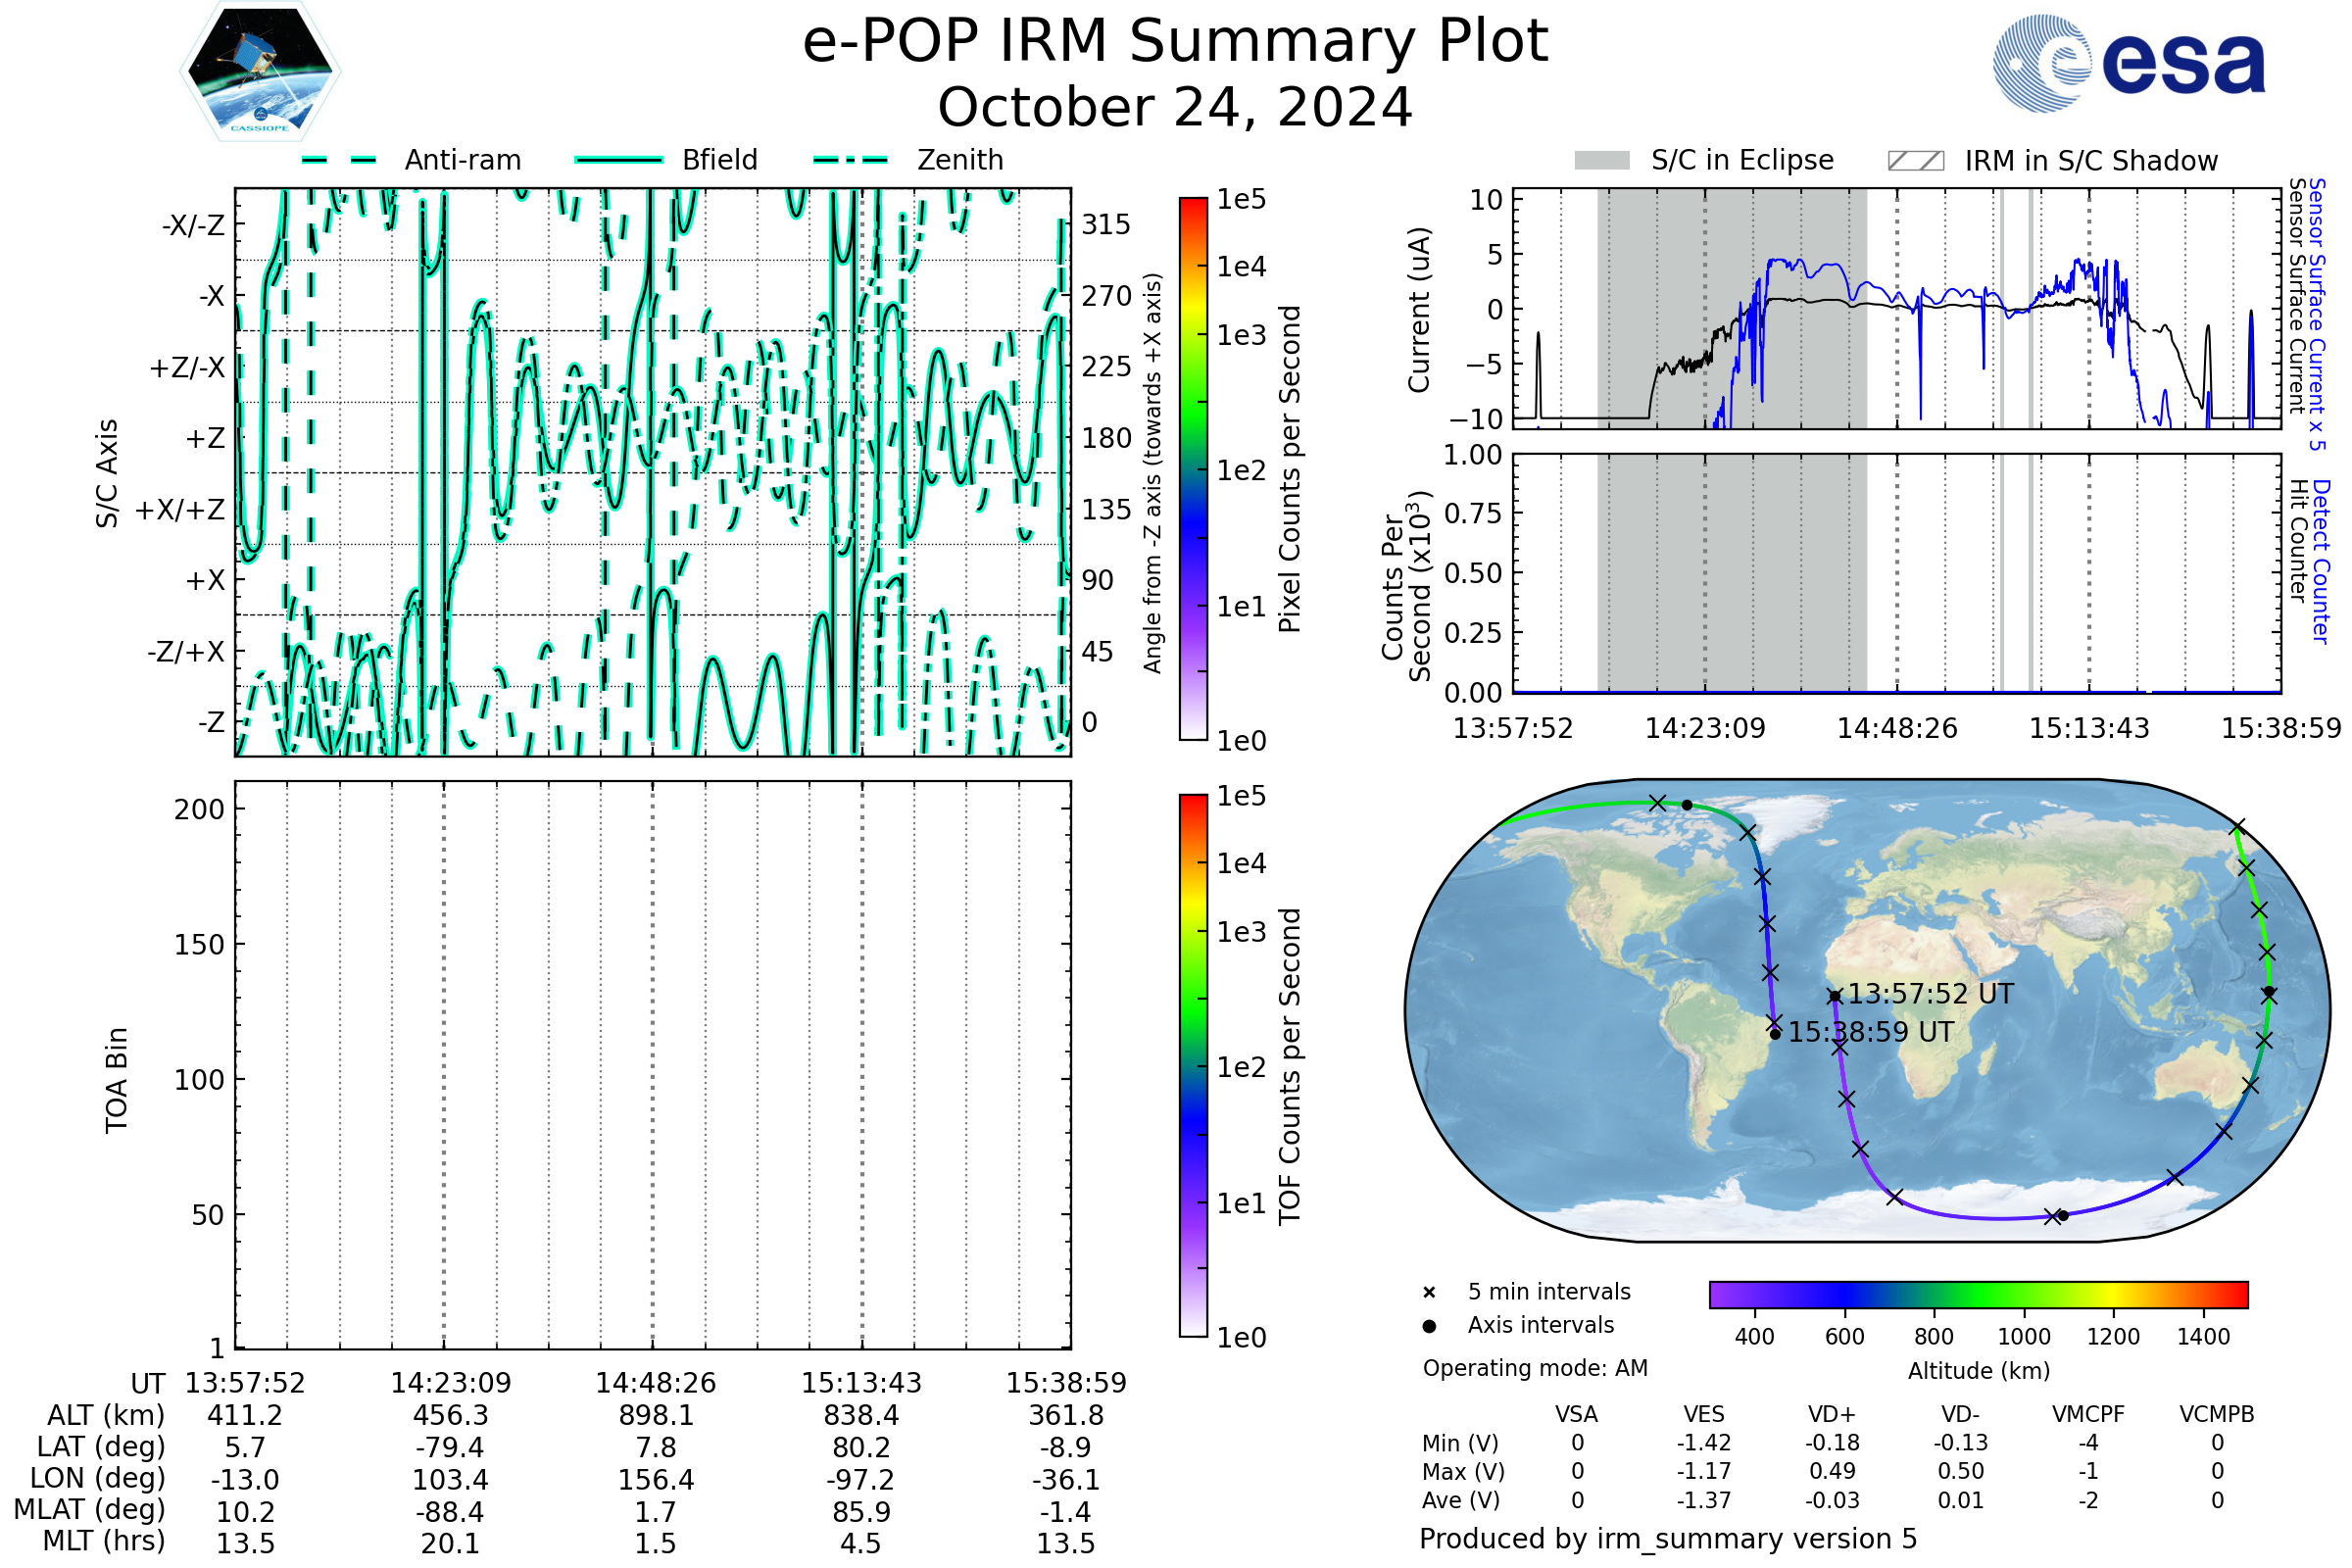Click the CASSIOPE satellite logo
Image resolution: width=2352 pixels, height=1568 pixels.
tap(260, 72)
